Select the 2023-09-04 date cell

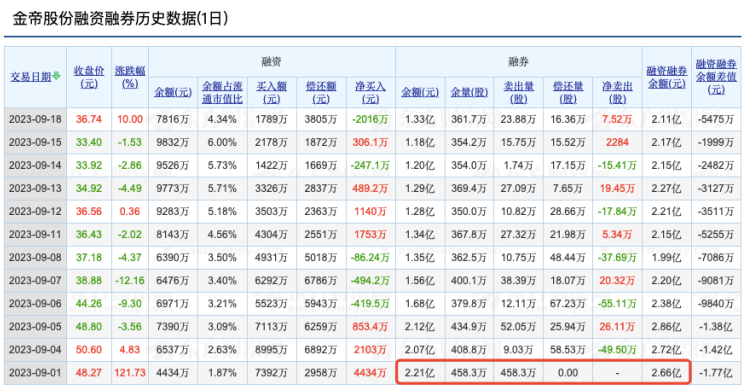click(x=35, y=350)
